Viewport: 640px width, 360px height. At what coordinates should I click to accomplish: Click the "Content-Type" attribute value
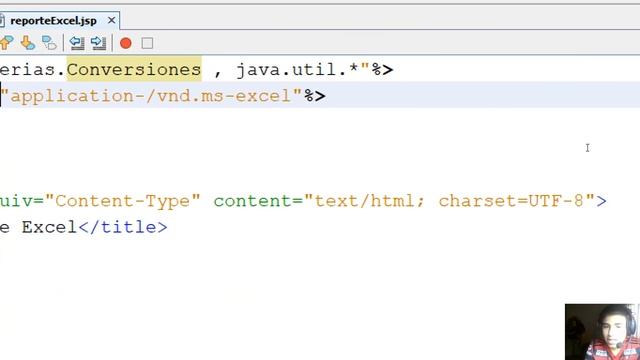[x=123, y=201]
